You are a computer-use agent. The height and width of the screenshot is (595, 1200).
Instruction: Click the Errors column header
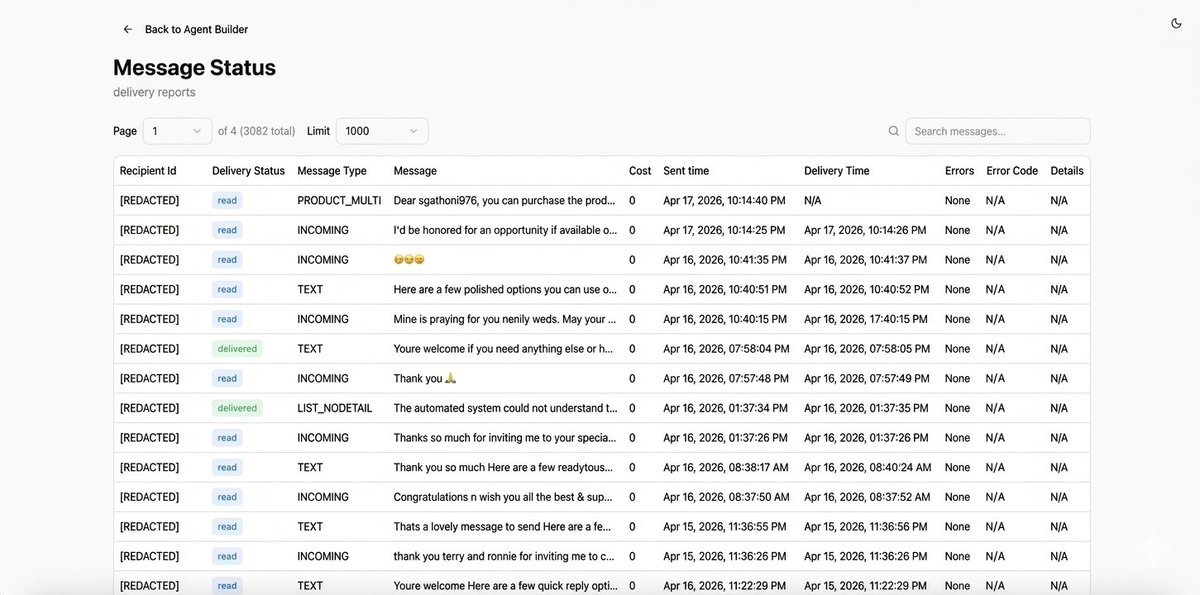(x=959, y=171)
